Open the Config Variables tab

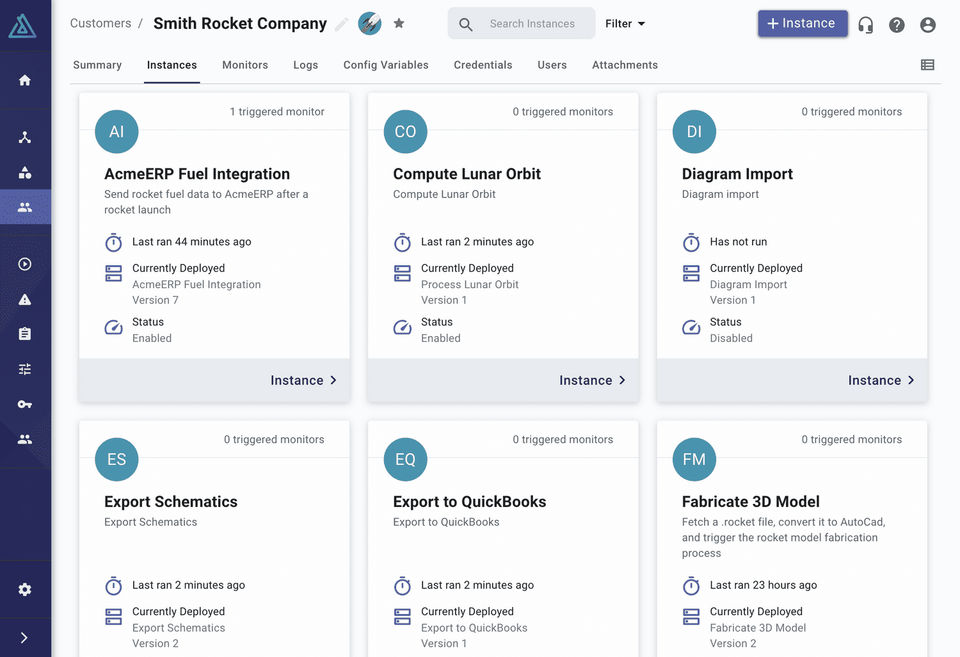tap(386, 65)
